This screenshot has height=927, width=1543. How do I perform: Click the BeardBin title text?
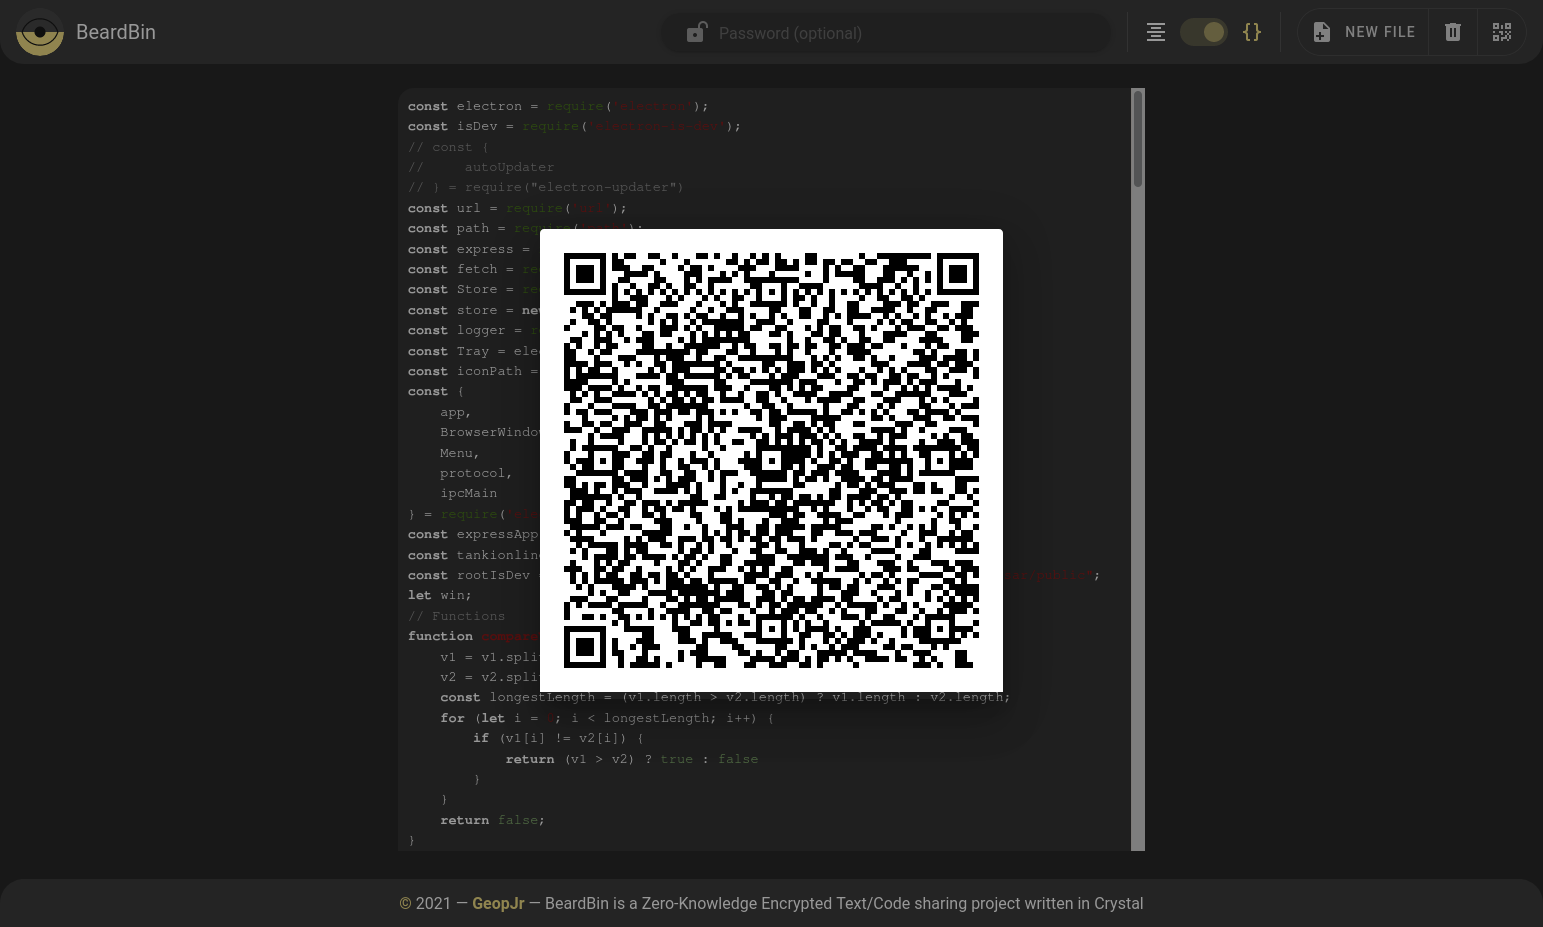pos(116,32)
